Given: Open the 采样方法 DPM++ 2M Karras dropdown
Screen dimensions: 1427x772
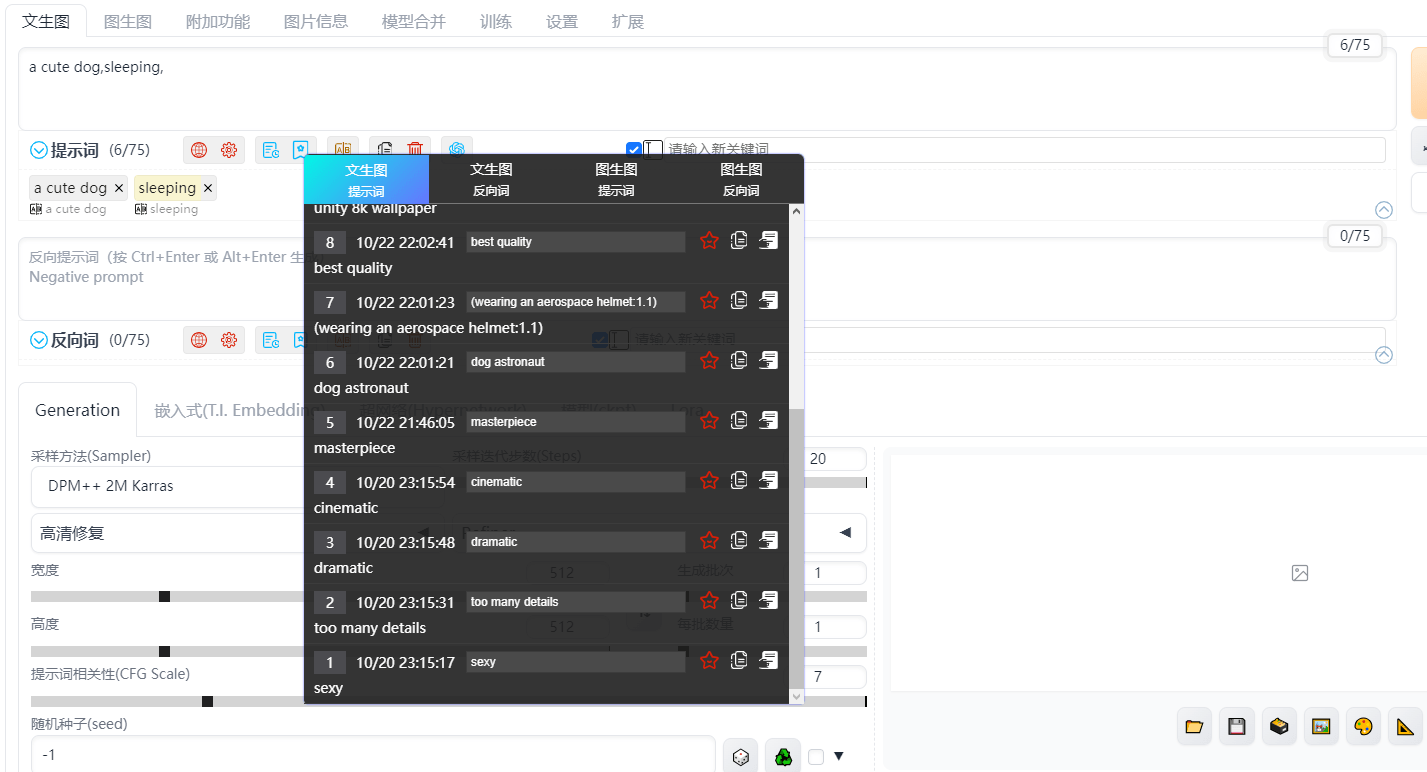Looking at the screenshot, I should 168,486.
